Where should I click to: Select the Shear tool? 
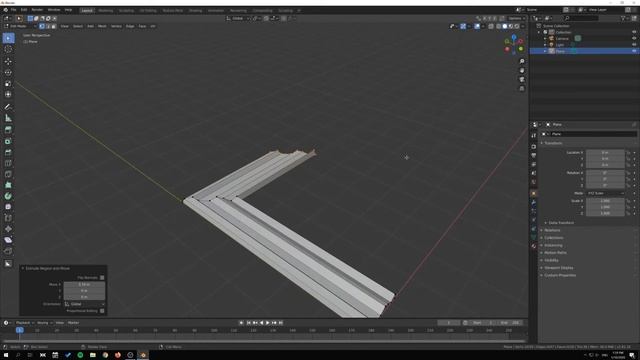[x=8, y=240]
